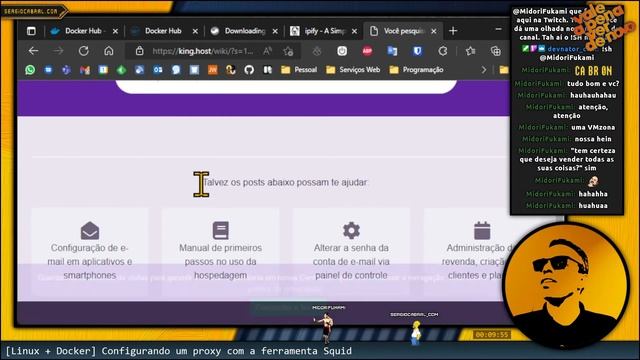Image resolution: width=640 pixels, height=360 pixels.
Task: Close the ipify tab
Action: (354, 31)
